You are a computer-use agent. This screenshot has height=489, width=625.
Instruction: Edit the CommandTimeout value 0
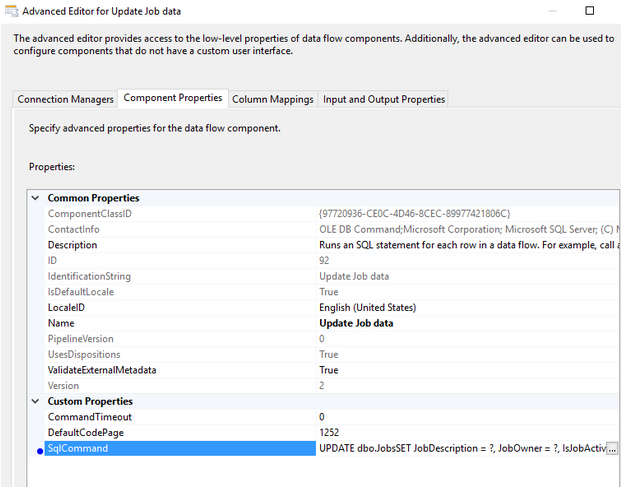pyautogui.click(x=322, y=417)
